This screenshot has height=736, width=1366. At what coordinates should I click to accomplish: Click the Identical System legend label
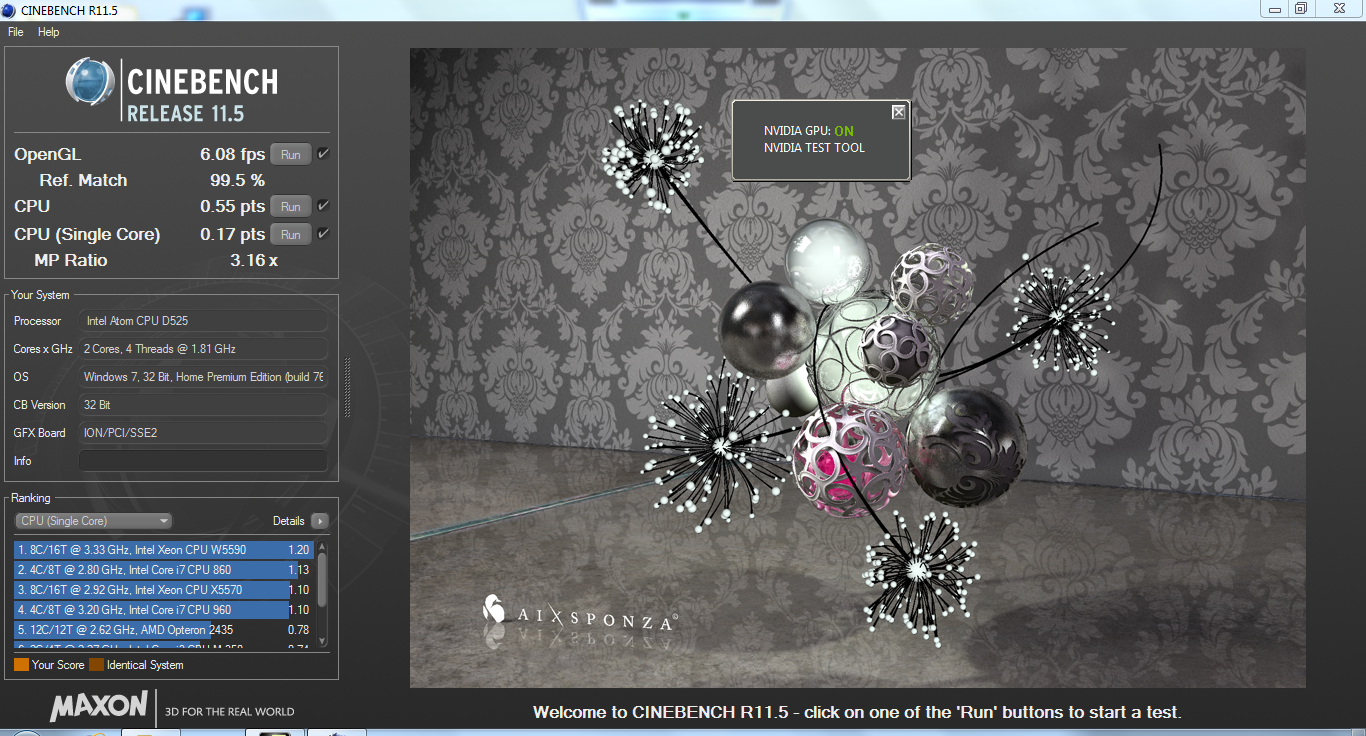pos(145,665)
